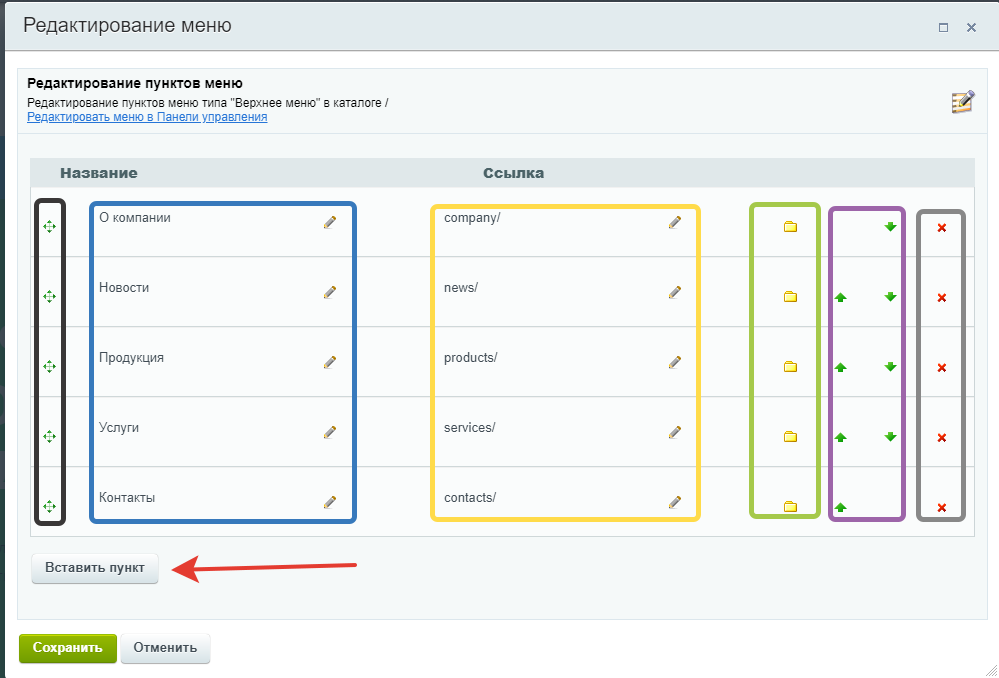The width and height of the screenshot is (999, 678).
Task: Click the drag handle for О компании row
Action: [x=49, y=226]
